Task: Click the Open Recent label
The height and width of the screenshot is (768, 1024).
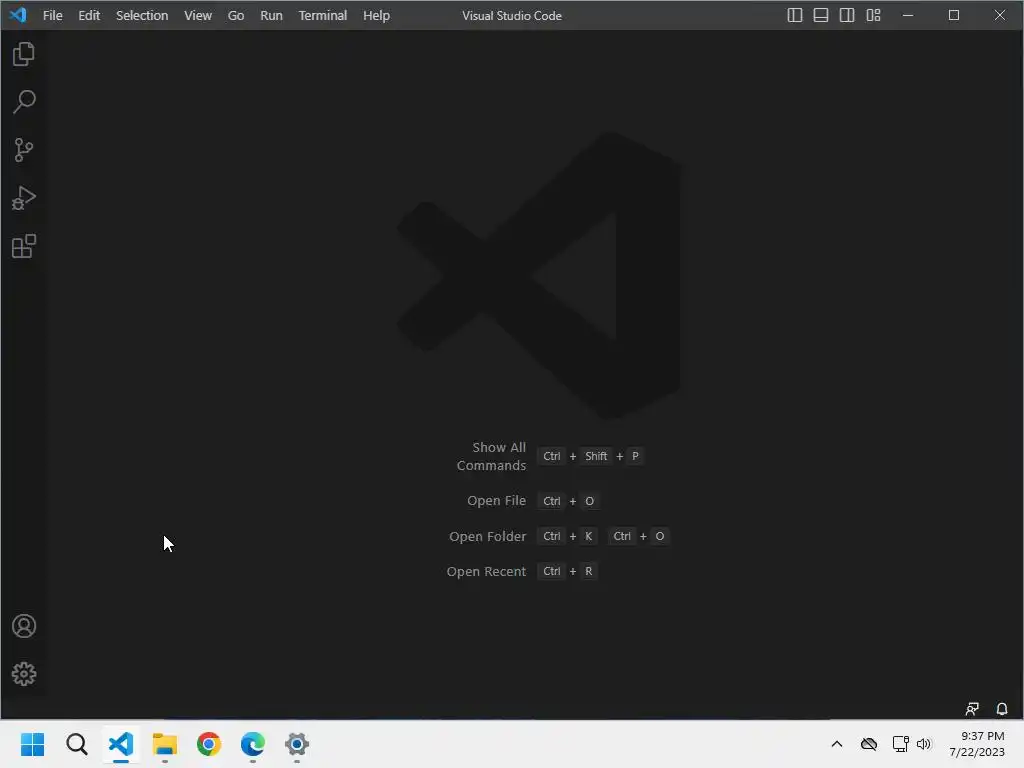Action: click(x=486, y=571)
